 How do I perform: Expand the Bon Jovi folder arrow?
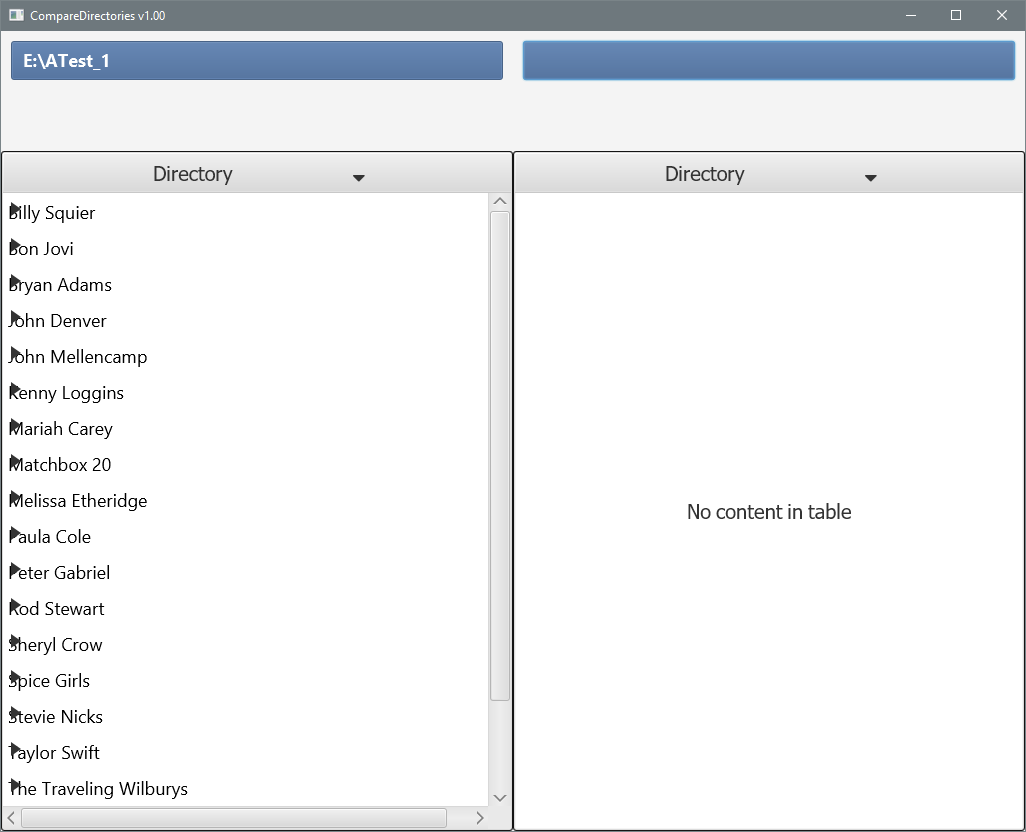click(x=16, y=245)
